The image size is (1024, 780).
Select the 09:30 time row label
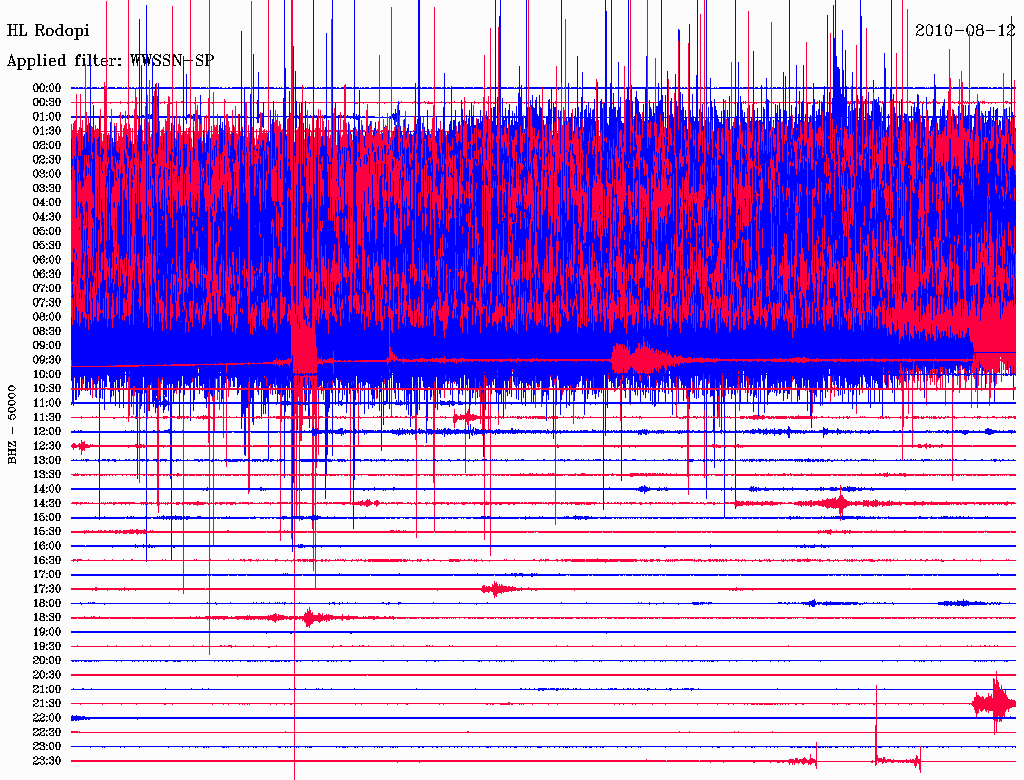47,360
